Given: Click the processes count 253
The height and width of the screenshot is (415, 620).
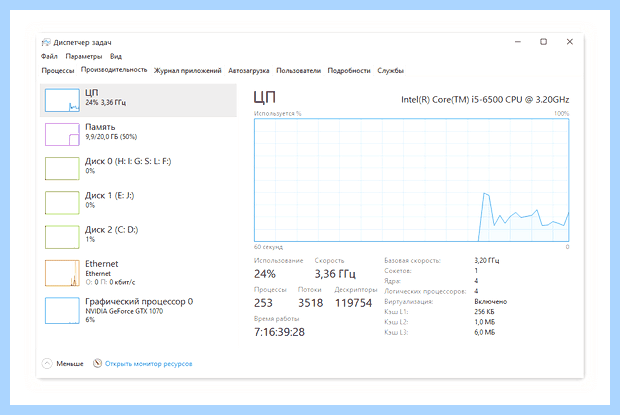Looking at the screenshot, I should pos(263,303).
